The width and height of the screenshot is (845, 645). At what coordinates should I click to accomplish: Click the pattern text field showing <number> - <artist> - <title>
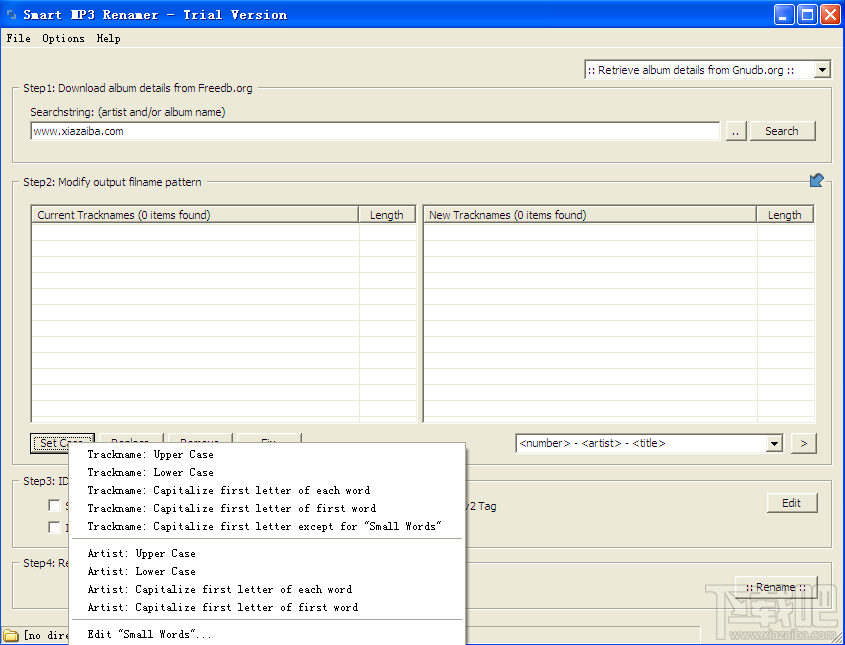click(641, 443)
